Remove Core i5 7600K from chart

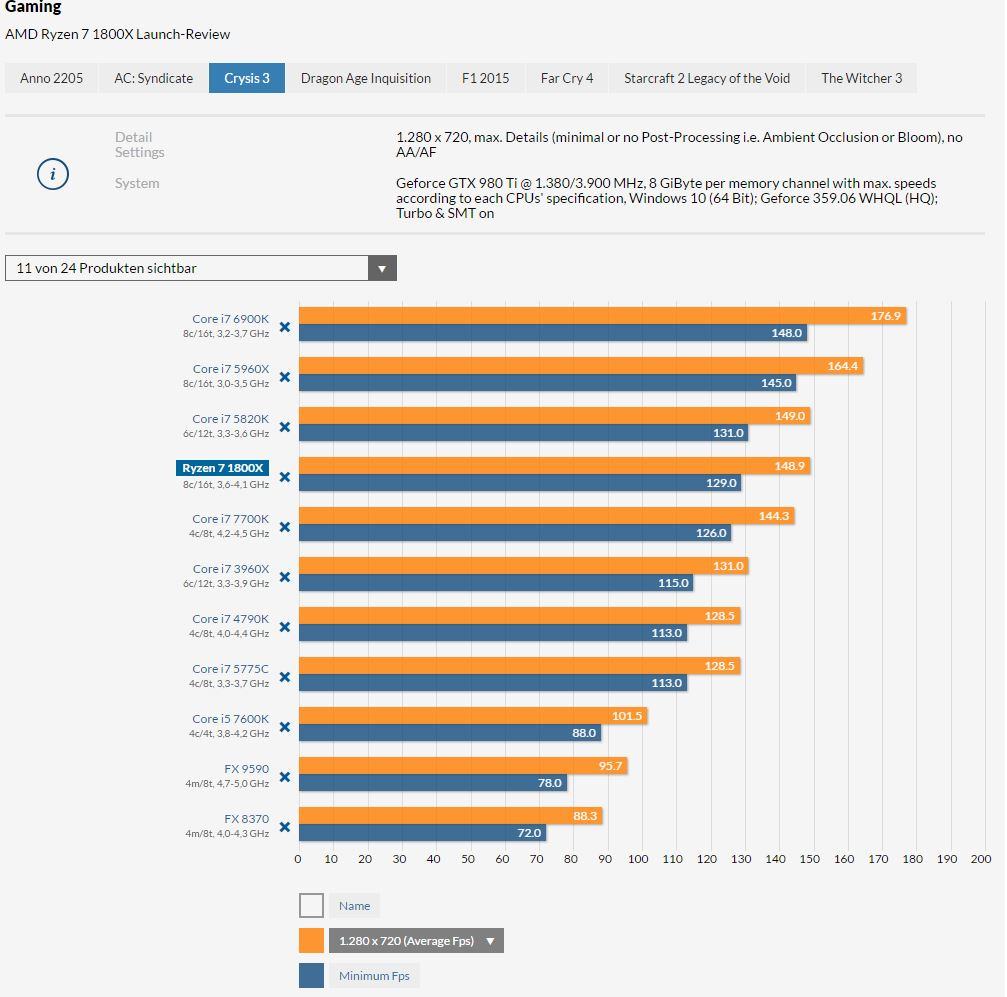click(x=285, y=727)
